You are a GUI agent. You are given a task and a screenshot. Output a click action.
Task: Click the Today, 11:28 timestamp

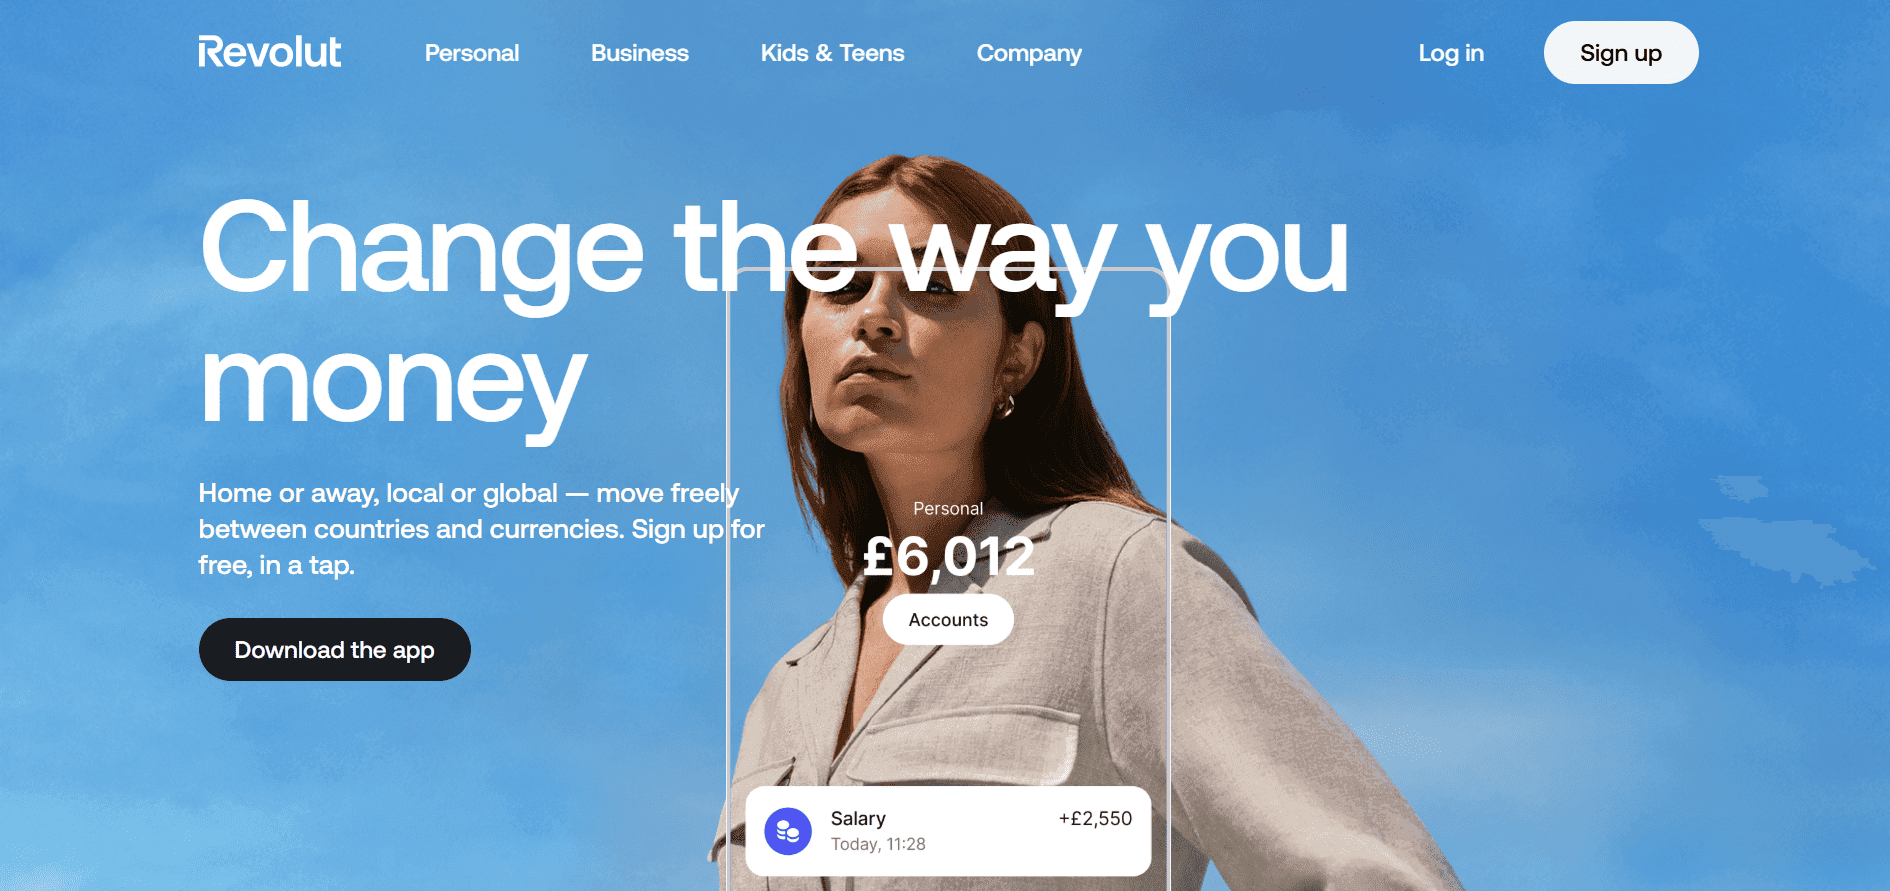pos(878,844)
